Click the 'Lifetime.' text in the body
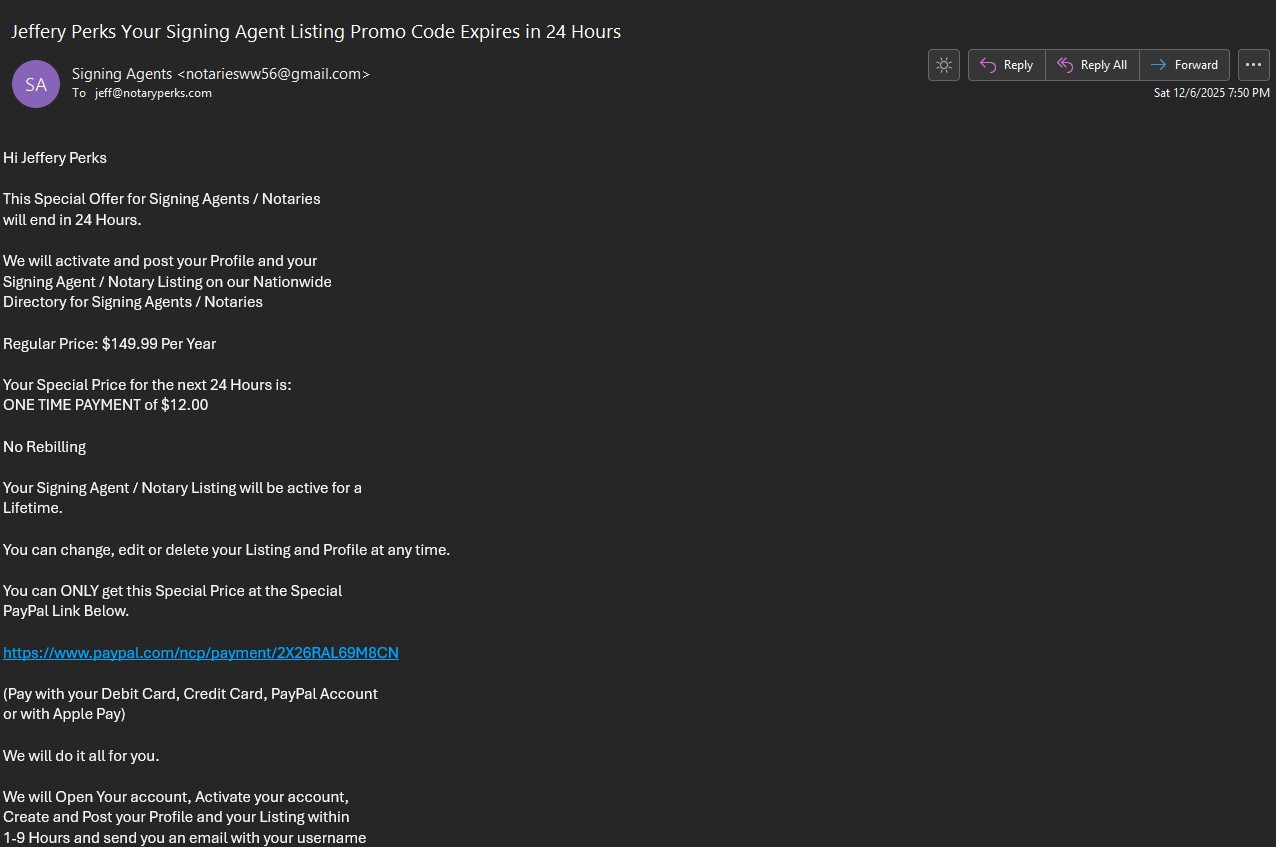 [x=33, y=508]
